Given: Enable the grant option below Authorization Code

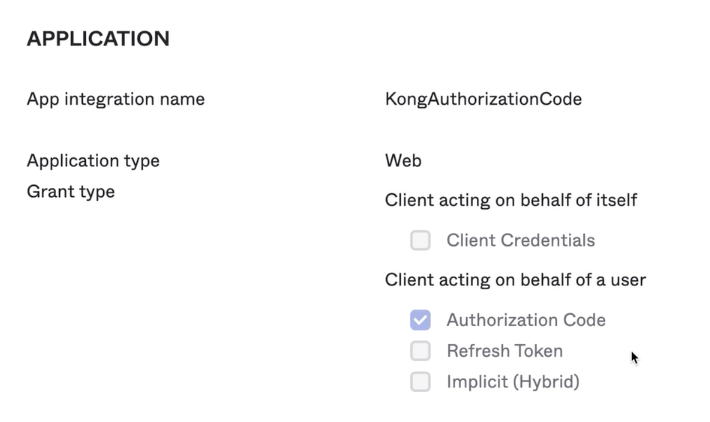Looking at the screenshot, I should 420,351.
